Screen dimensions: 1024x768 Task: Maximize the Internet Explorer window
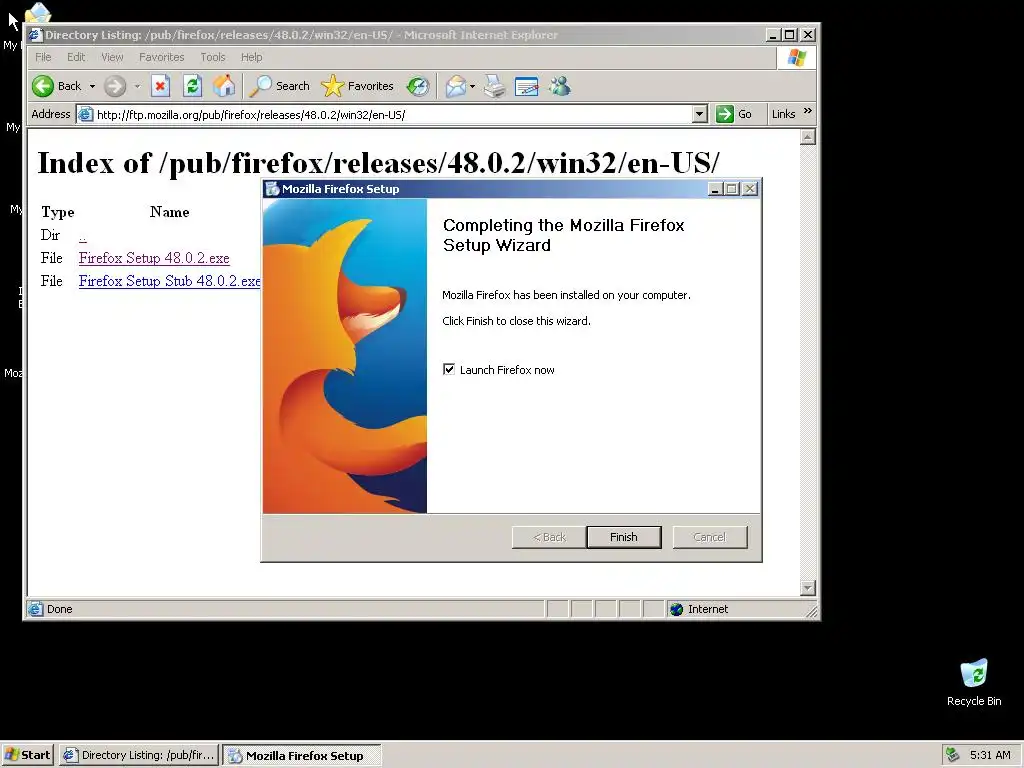(x=790, y=35)
